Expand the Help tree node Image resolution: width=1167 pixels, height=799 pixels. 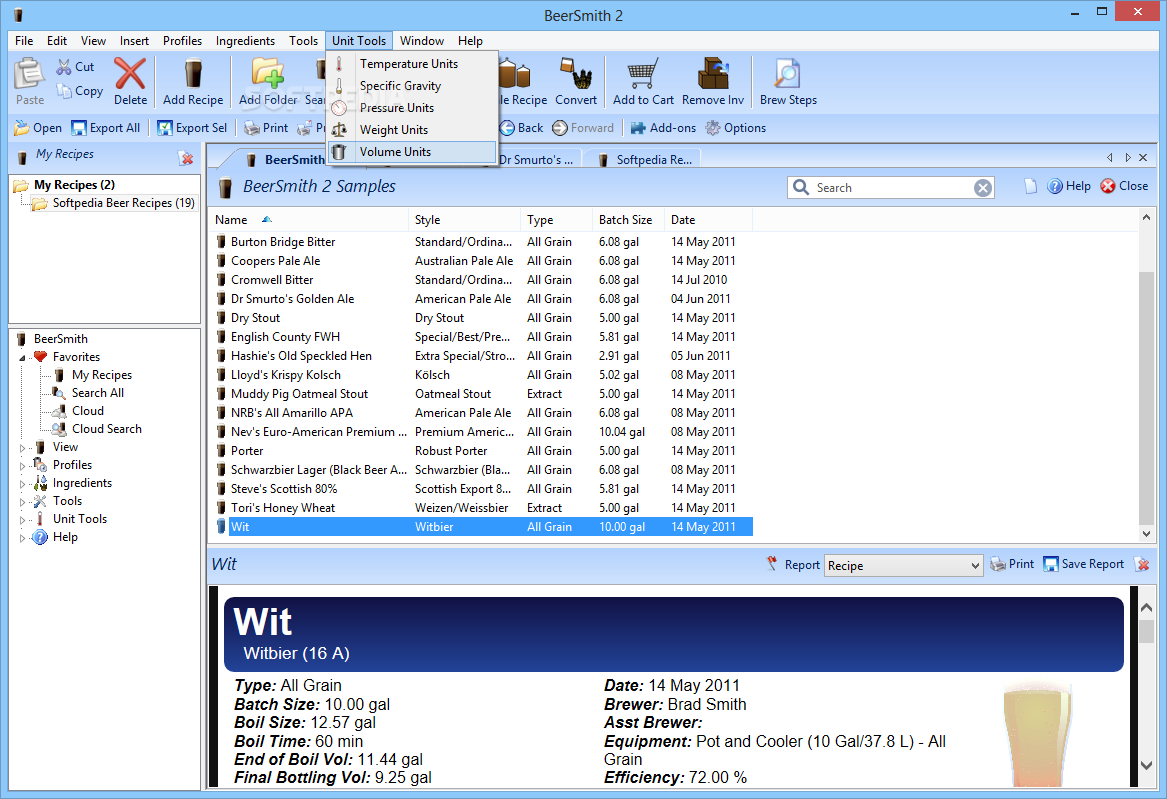22,538
